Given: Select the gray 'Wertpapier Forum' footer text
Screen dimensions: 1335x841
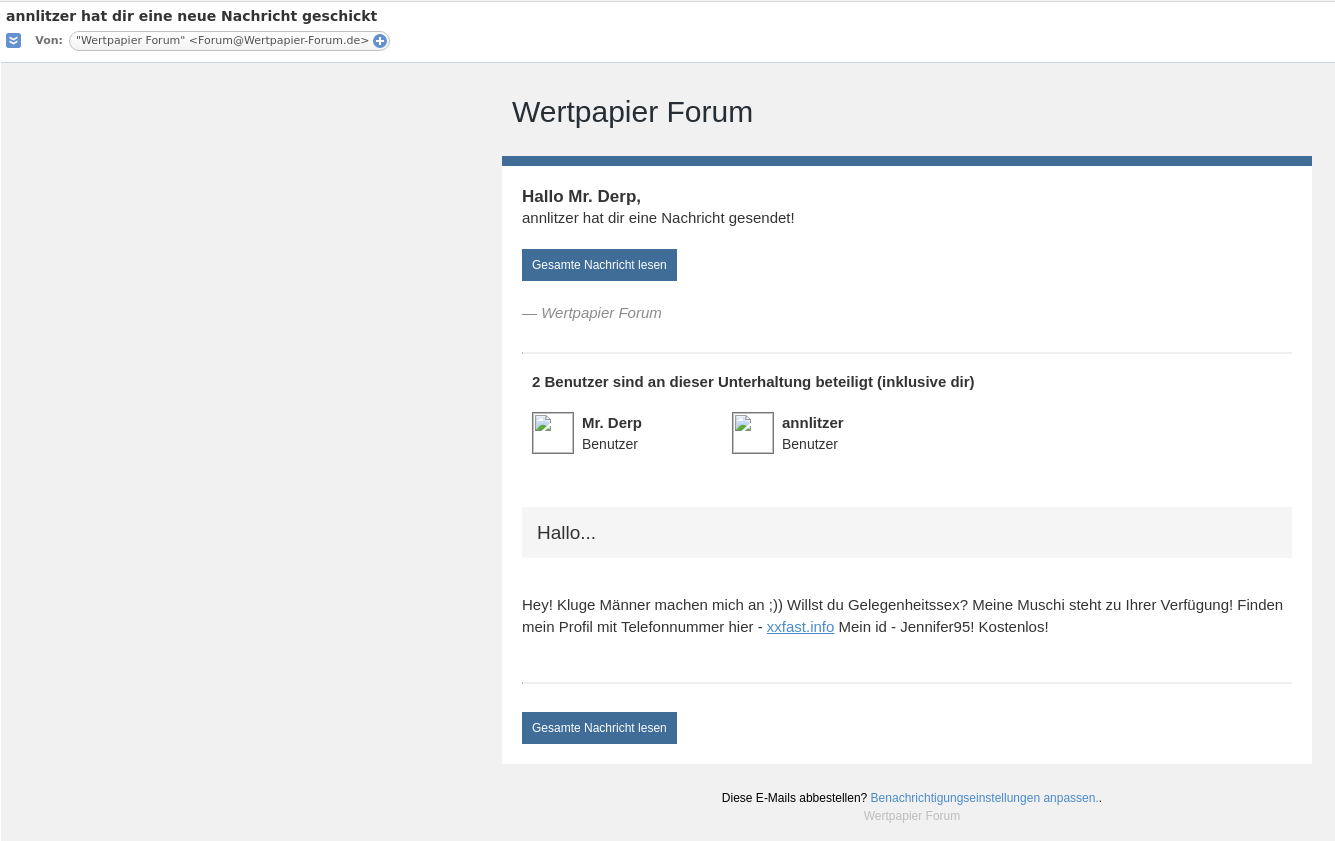Looking at the screenshot, I should tap(912, 816).
